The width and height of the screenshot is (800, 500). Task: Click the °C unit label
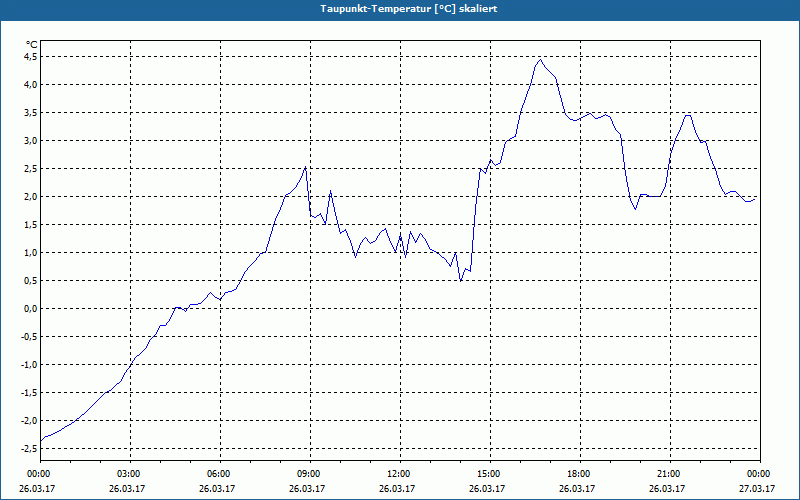[x=32, y=45]
